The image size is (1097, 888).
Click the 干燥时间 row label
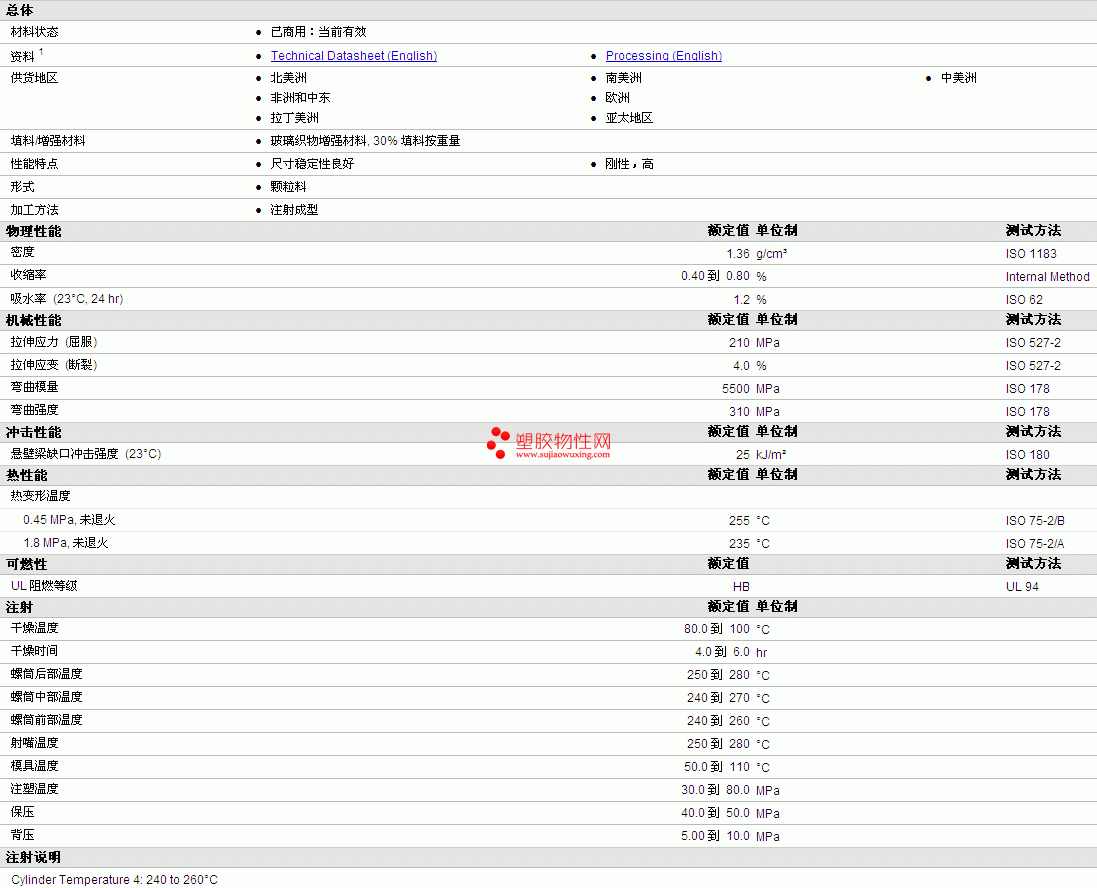click(x=34, y=651)
